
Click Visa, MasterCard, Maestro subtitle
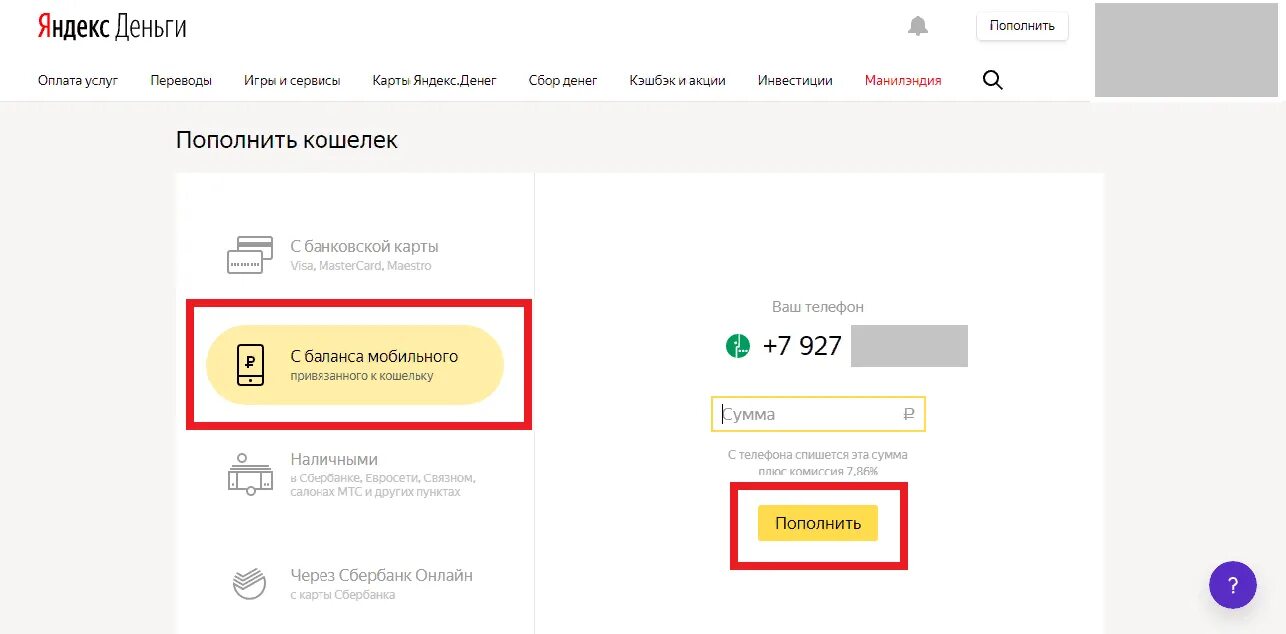[361, 266]
